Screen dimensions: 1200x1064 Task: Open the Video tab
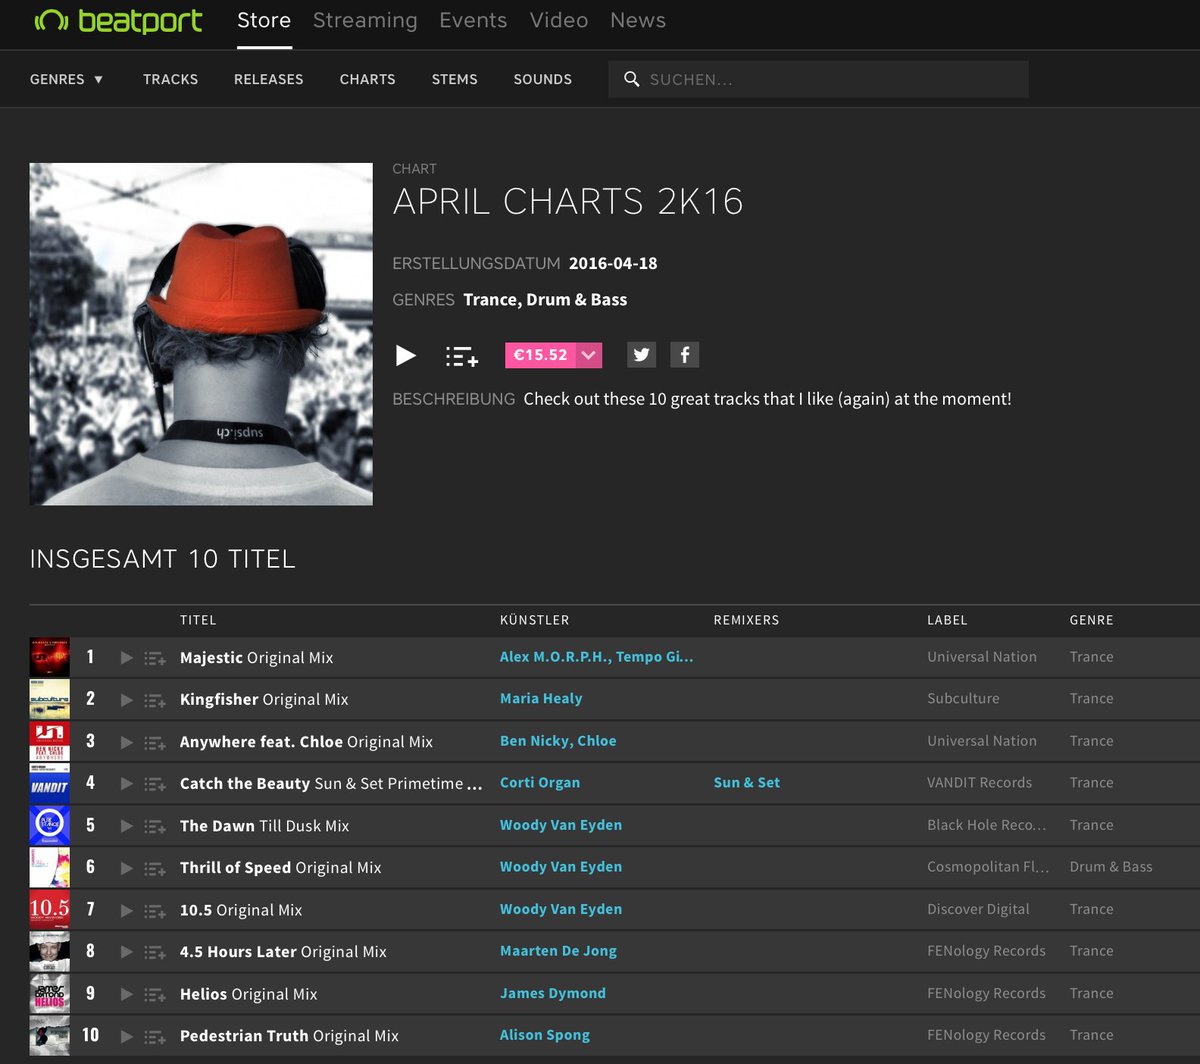coord(559,20)
